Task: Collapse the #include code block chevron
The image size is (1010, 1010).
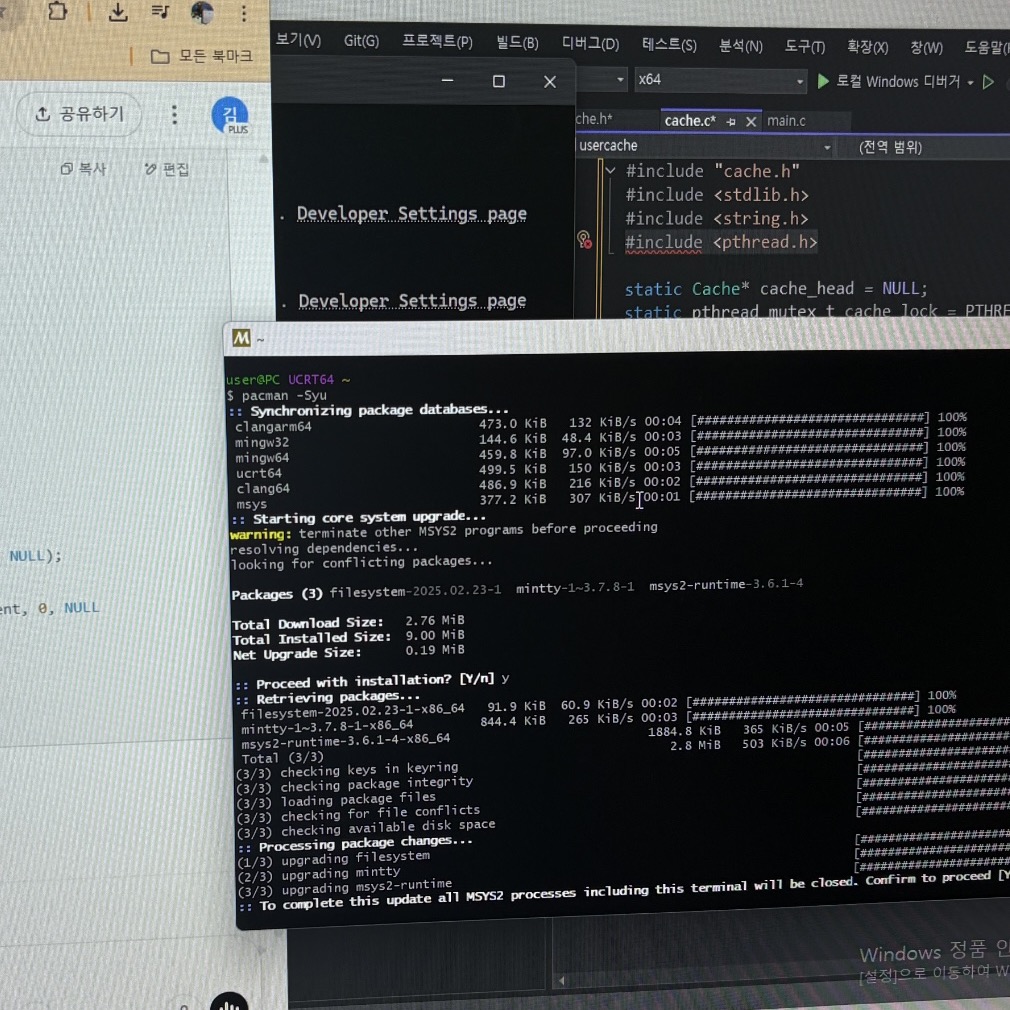Action: tap(610, 171)
